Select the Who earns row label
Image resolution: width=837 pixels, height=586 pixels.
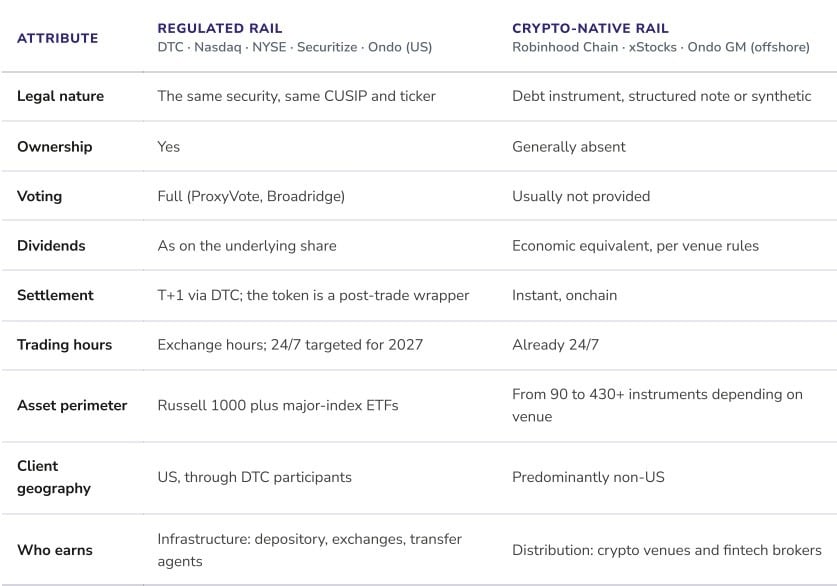tap(55, 550)
